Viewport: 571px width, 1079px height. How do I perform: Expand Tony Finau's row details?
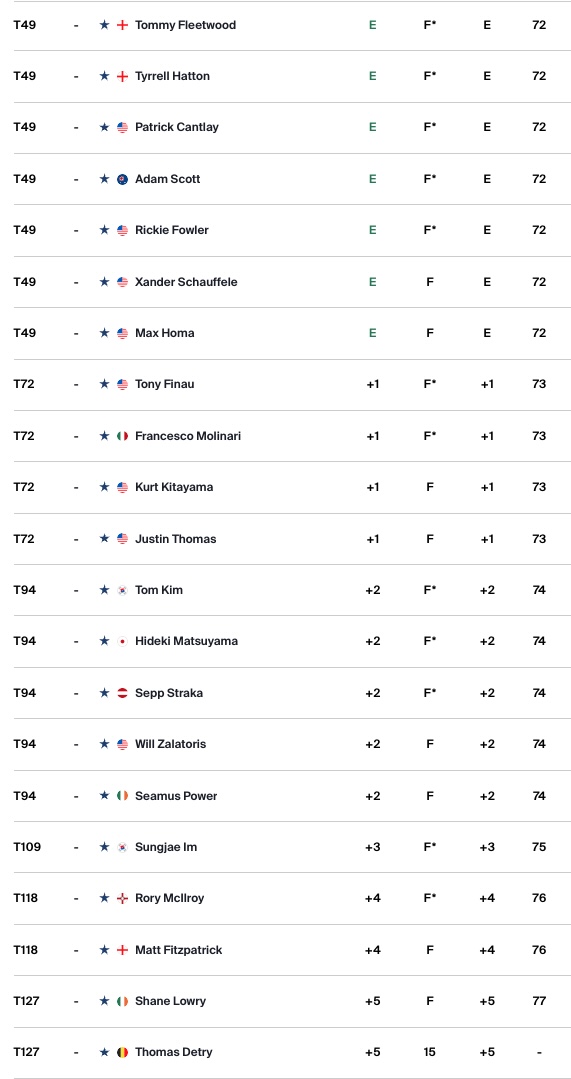[286, 385]
